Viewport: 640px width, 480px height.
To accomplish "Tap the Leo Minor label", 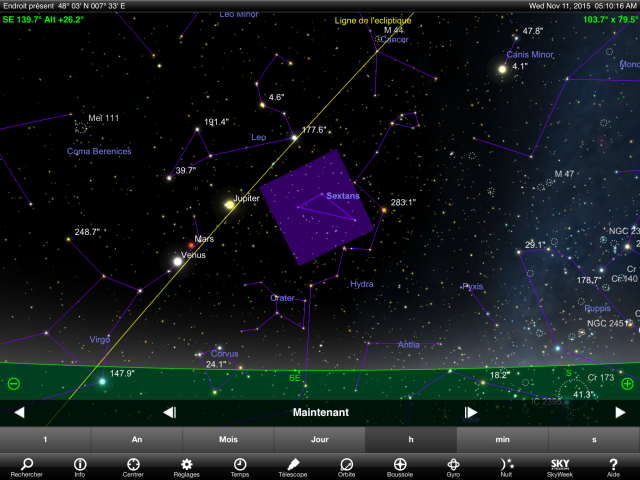I will (239, 14).
